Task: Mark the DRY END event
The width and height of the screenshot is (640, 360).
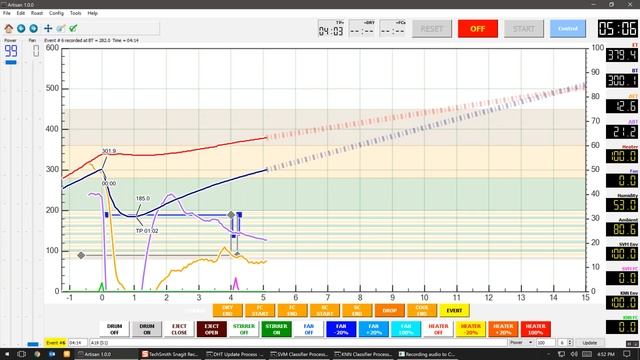Action: [x=227, y=311]
